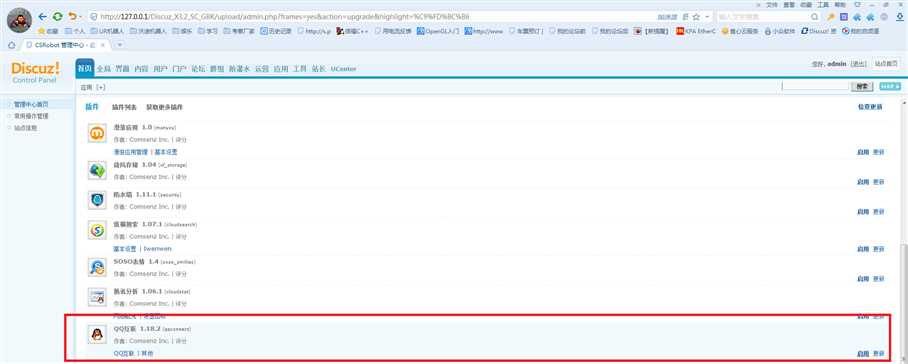Image resolution: width=908 pixels, height=364 pixels.
Task: Open the 应用 navigation tab
Action: (281, 68)
